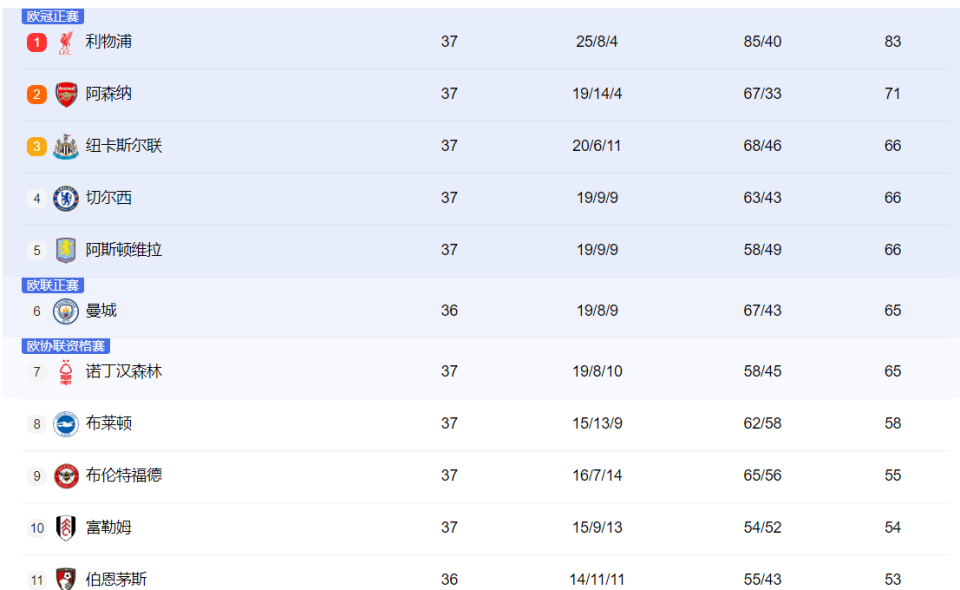Click the 欧协联资格赛 qualification label
Viewport: 960px width, 590px height.
pos(66,346)
